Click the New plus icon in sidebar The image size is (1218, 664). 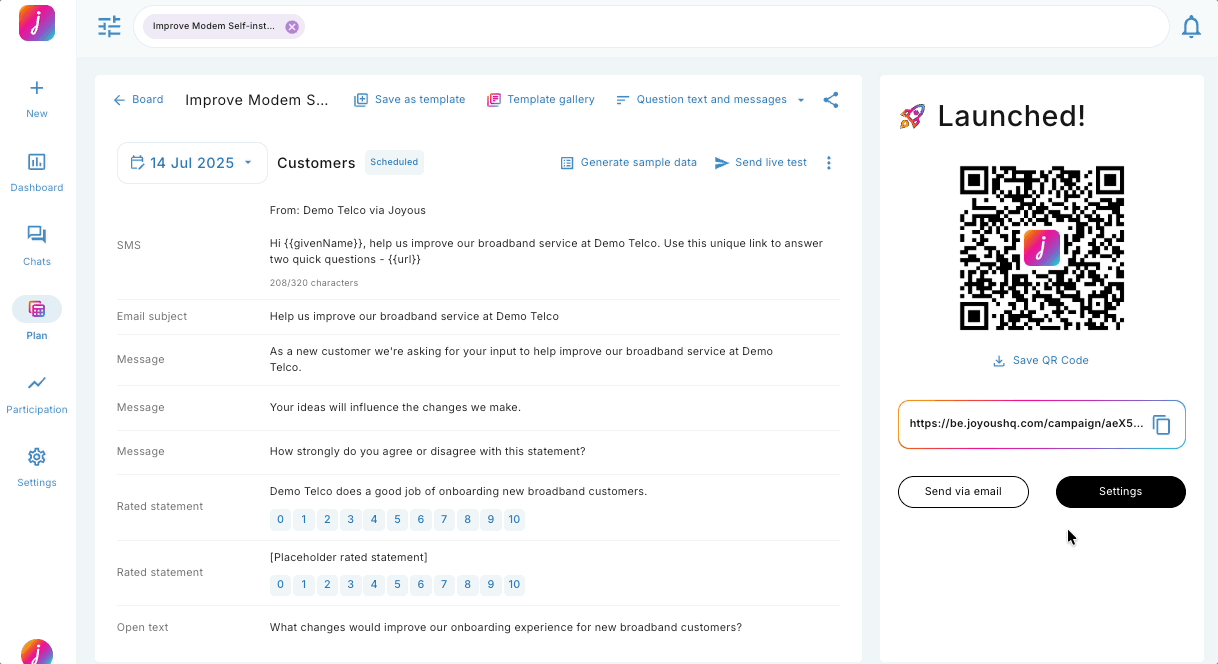[x=37, y=88]
